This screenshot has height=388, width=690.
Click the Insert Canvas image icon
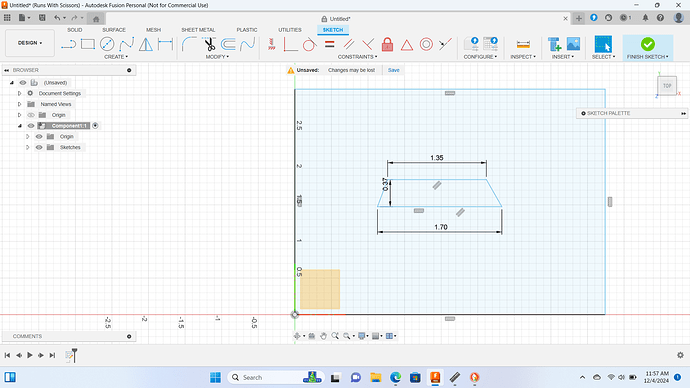point(573,44)
